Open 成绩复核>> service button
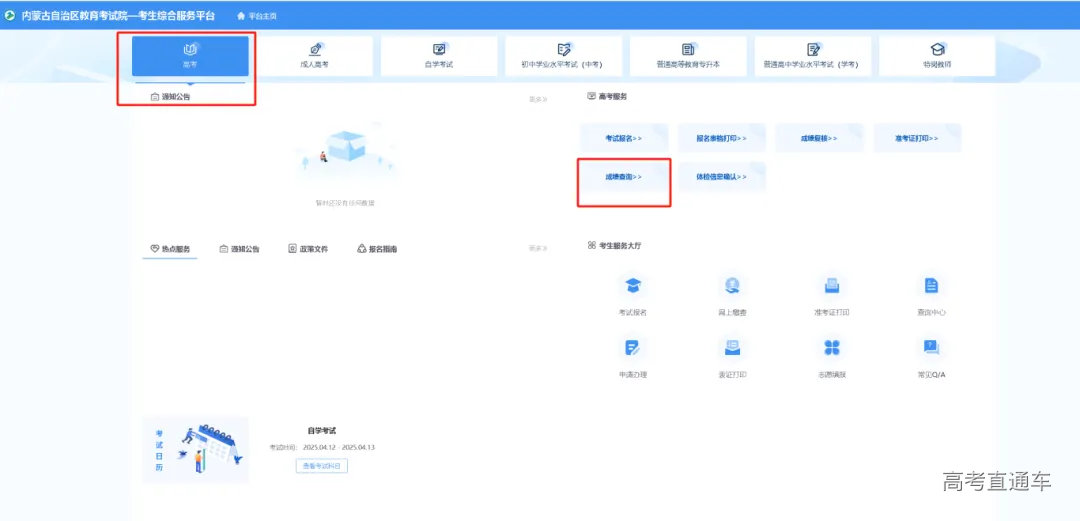 point(820,138)
